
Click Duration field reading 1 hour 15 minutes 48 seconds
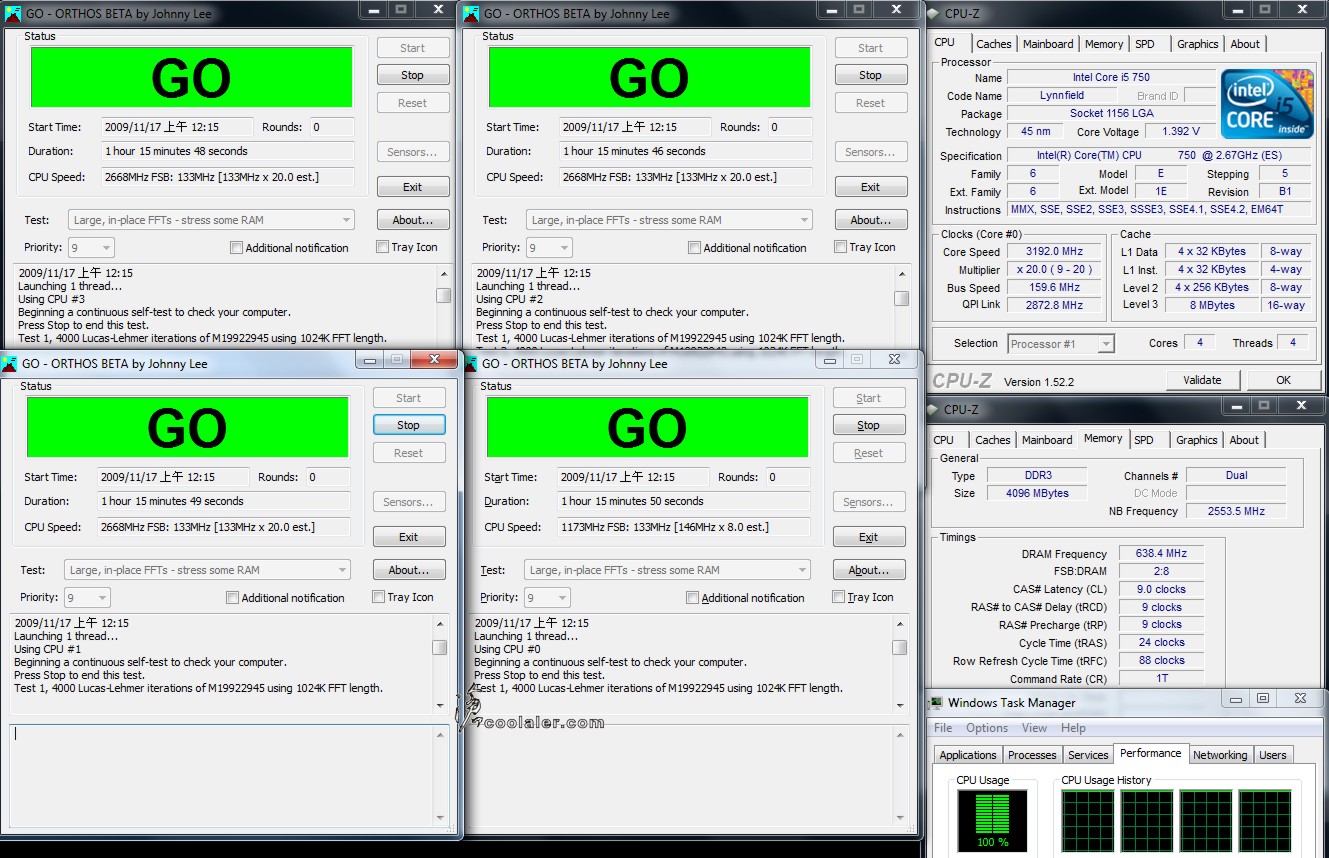pyautogui.click(x=228, y=152)
